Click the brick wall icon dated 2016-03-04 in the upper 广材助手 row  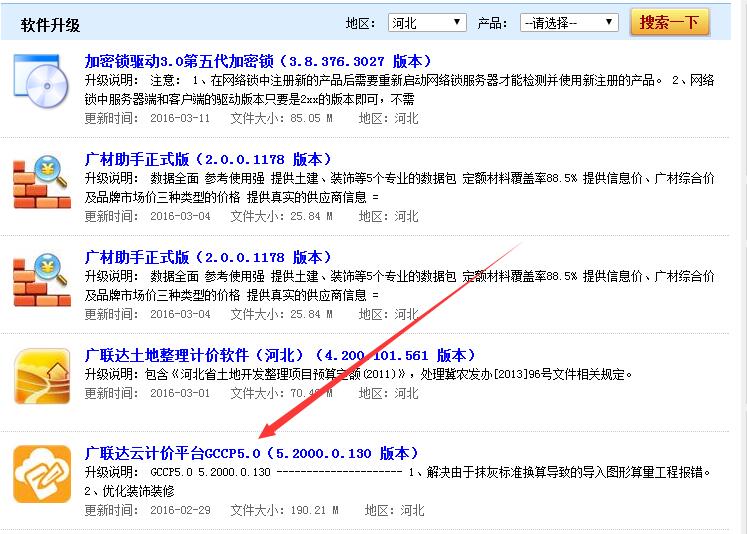point(42,182)
